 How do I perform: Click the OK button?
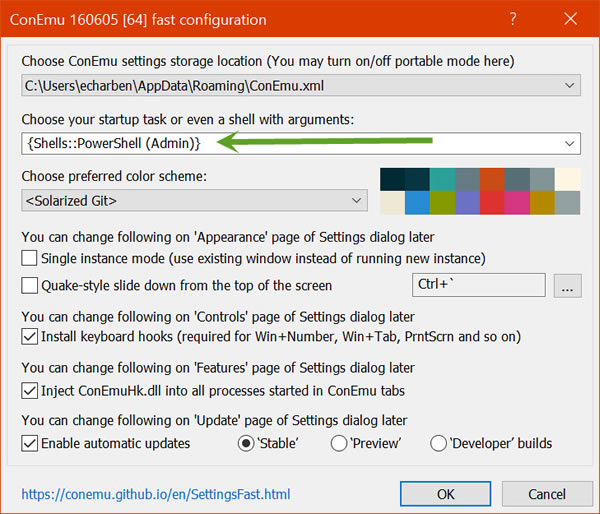(x=445, y=494)
